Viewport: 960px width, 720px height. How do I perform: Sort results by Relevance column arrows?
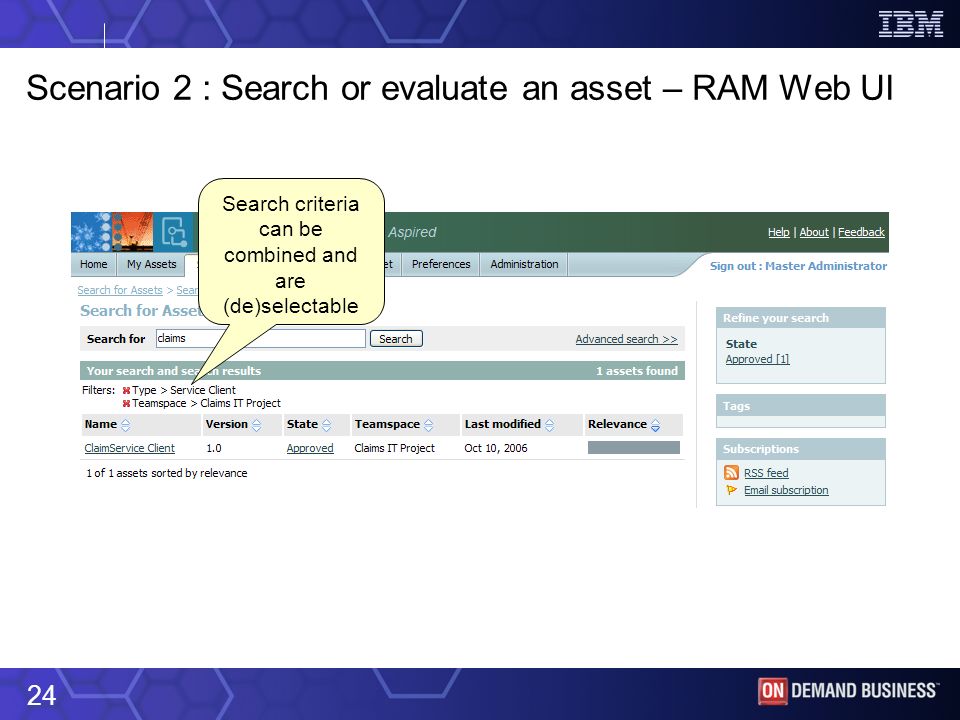click(655, 425)
